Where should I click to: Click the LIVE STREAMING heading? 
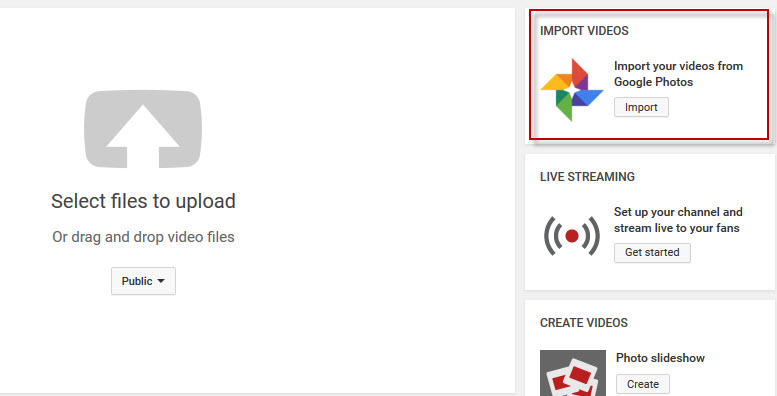click(x=587, y=177)
